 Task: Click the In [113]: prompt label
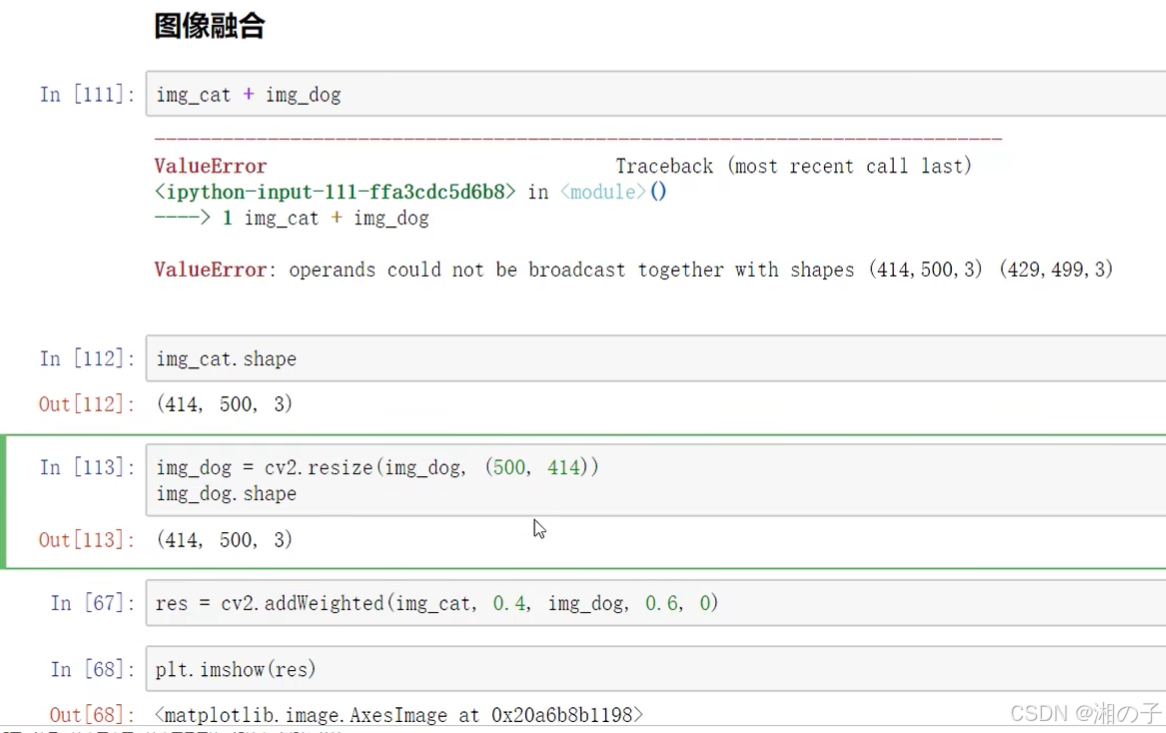pos(87,467)
